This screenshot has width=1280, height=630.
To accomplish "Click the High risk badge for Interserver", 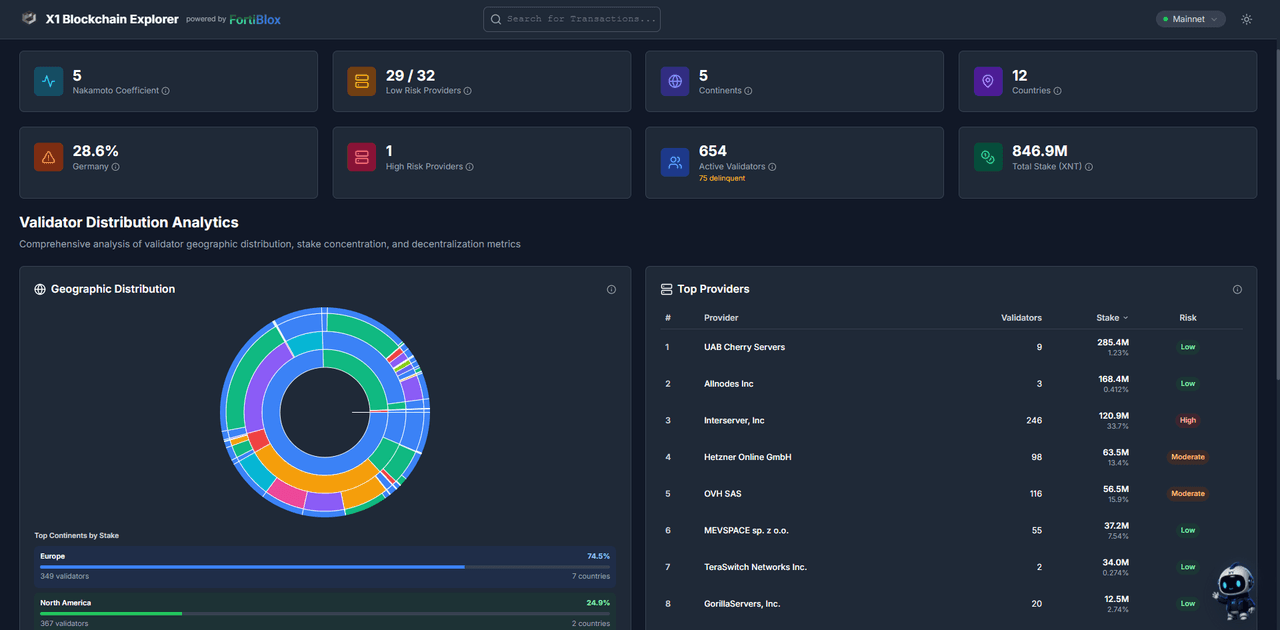I will pos(1188,420).
